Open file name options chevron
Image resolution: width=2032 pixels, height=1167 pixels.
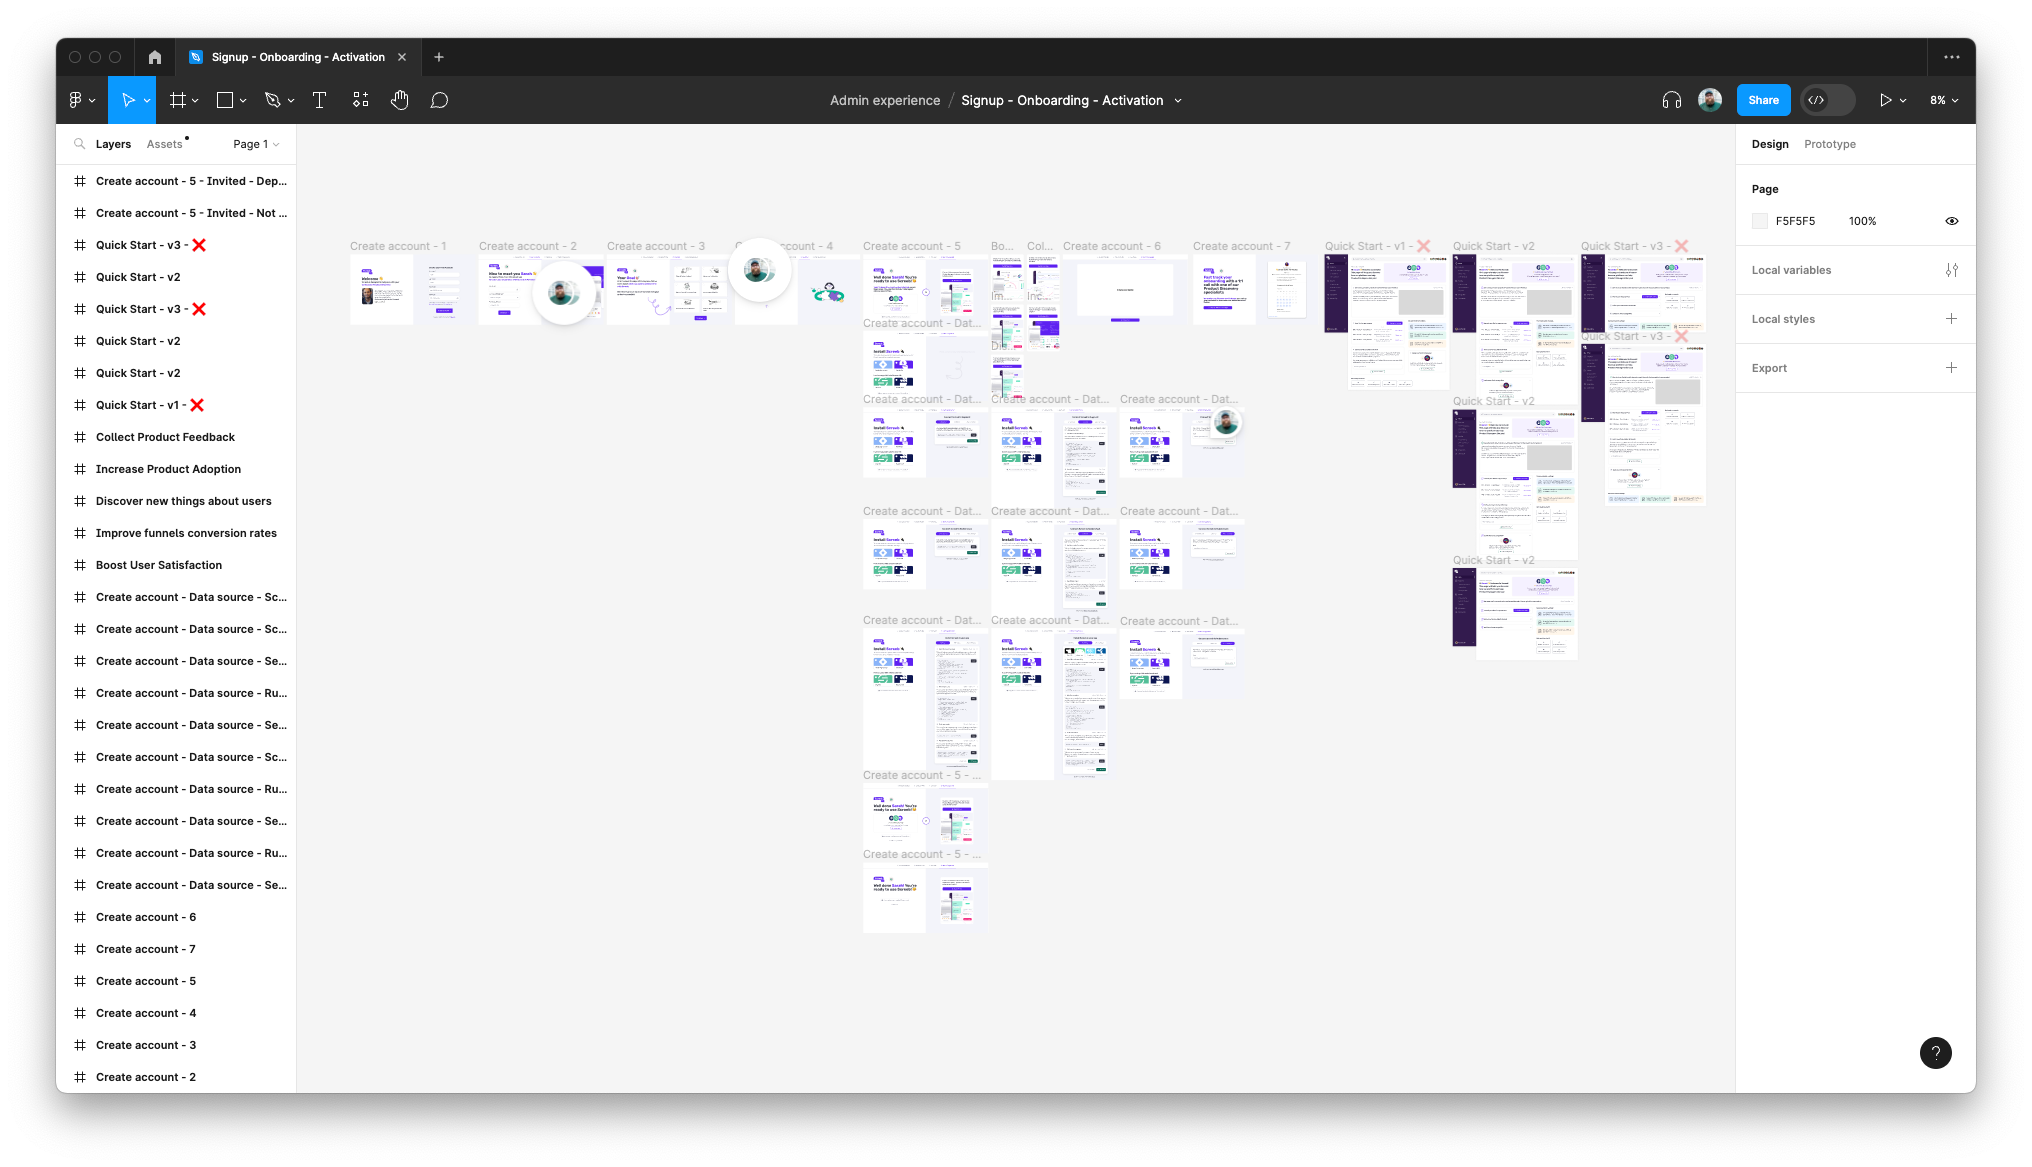pyautogui.click(x=1178, y=101)
